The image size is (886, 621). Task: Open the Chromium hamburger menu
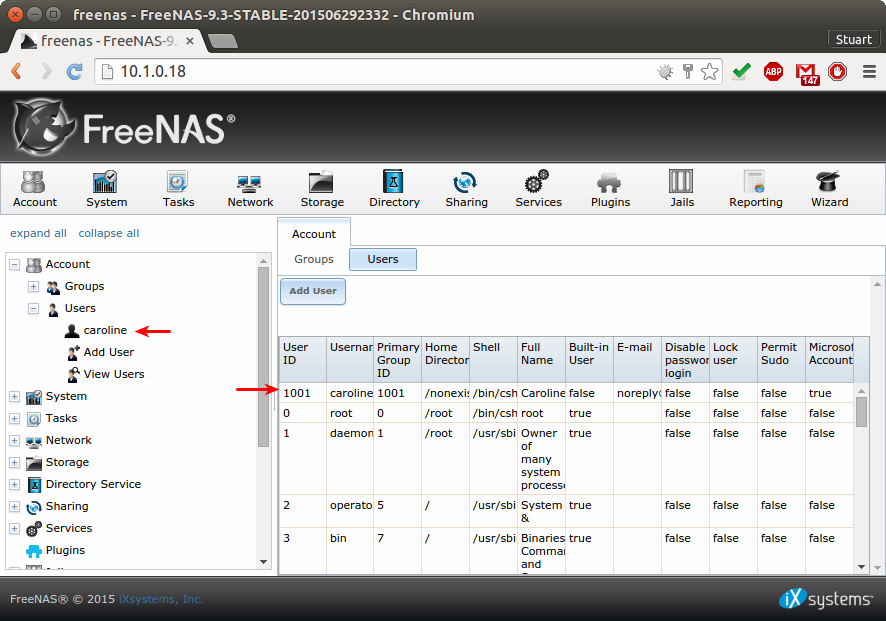[x=869, y=72]
